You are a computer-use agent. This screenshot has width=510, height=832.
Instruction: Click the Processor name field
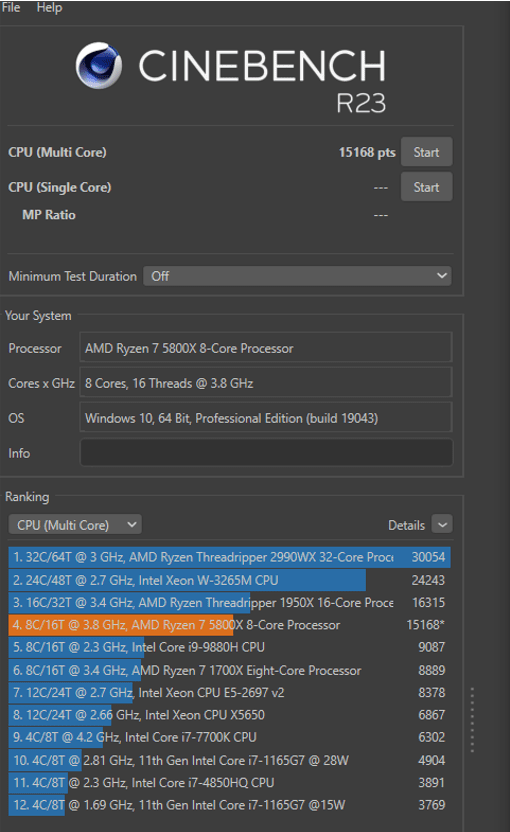[266, 348]
